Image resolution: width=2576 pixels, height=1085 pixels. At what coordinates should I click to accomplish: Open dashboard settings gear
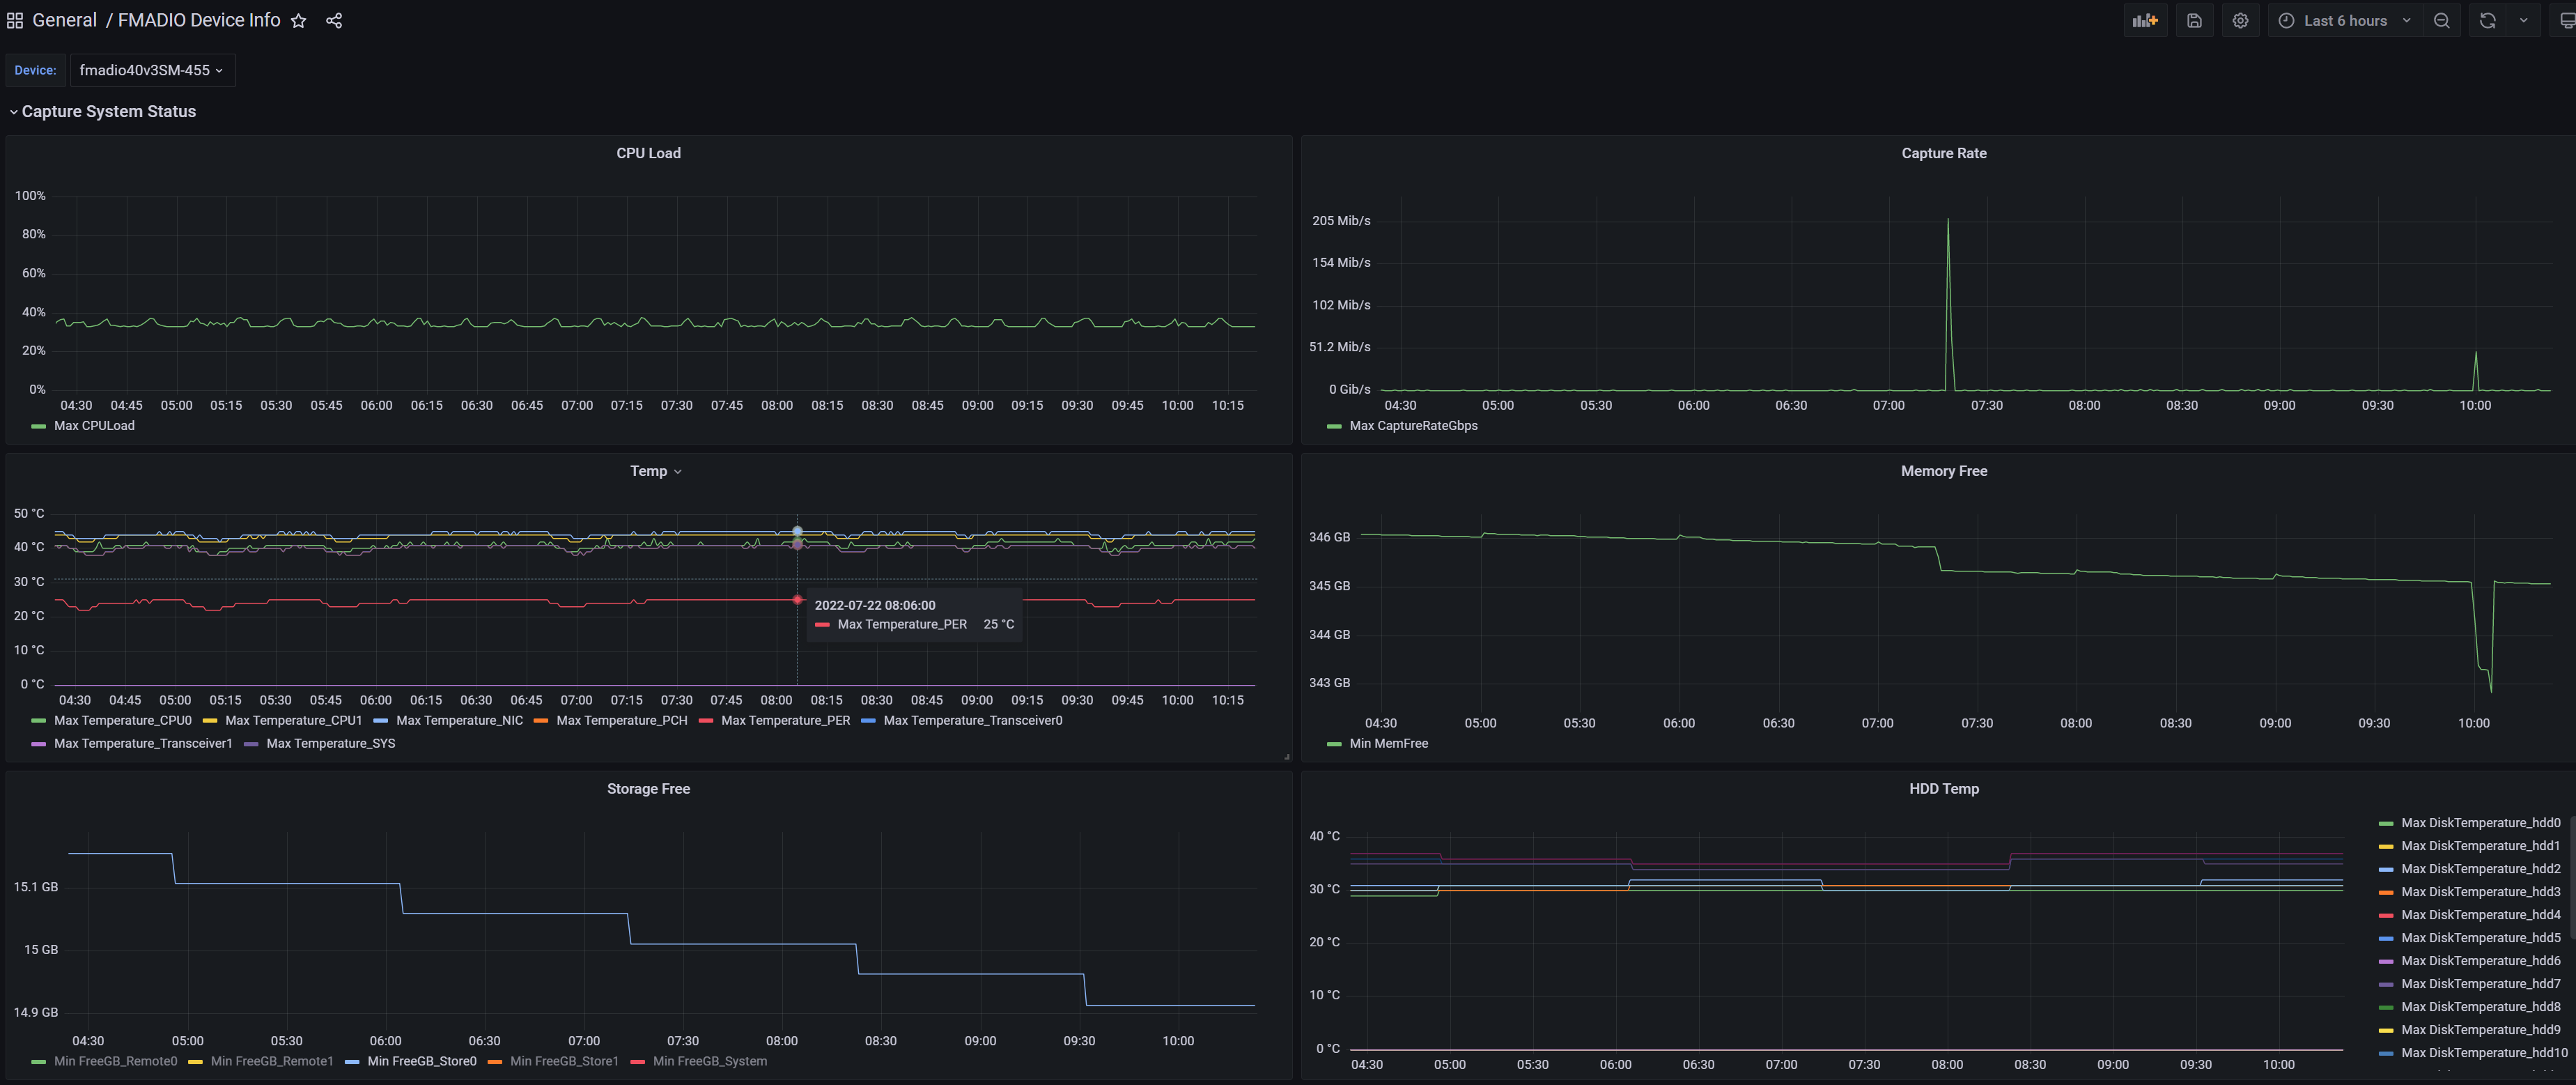(x=2240, y=21)
